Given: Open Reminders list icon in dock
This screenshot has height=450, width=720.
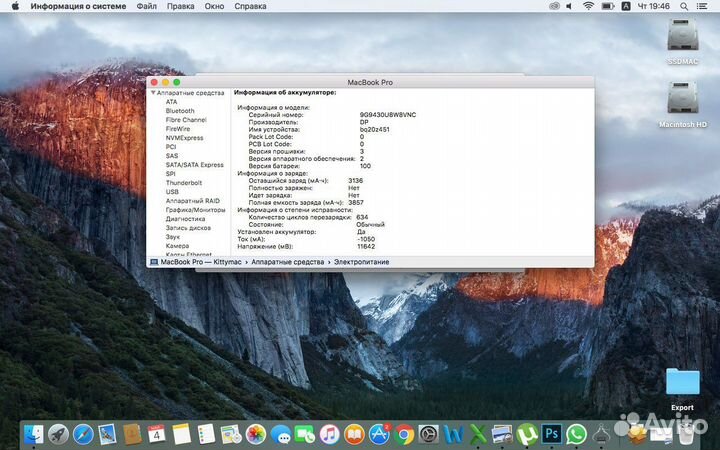Looking at the screenshot, I should tap(206, 434).
